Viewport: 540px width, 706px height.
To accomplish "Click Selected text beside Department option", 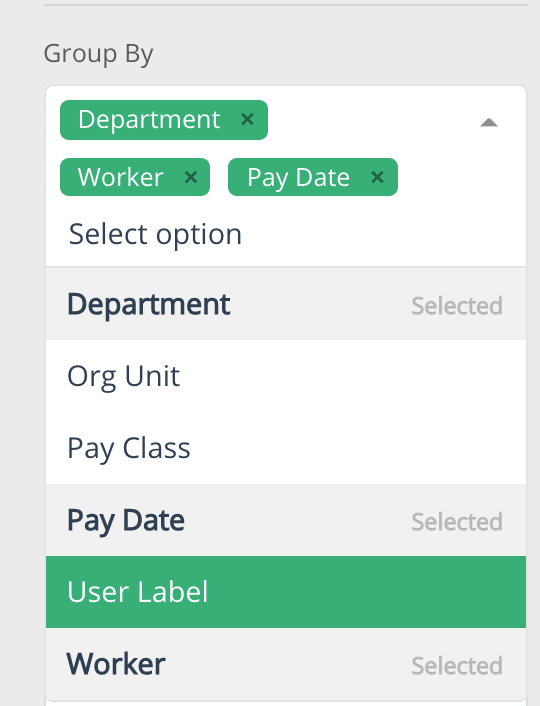I will click(x=457, y=306).
